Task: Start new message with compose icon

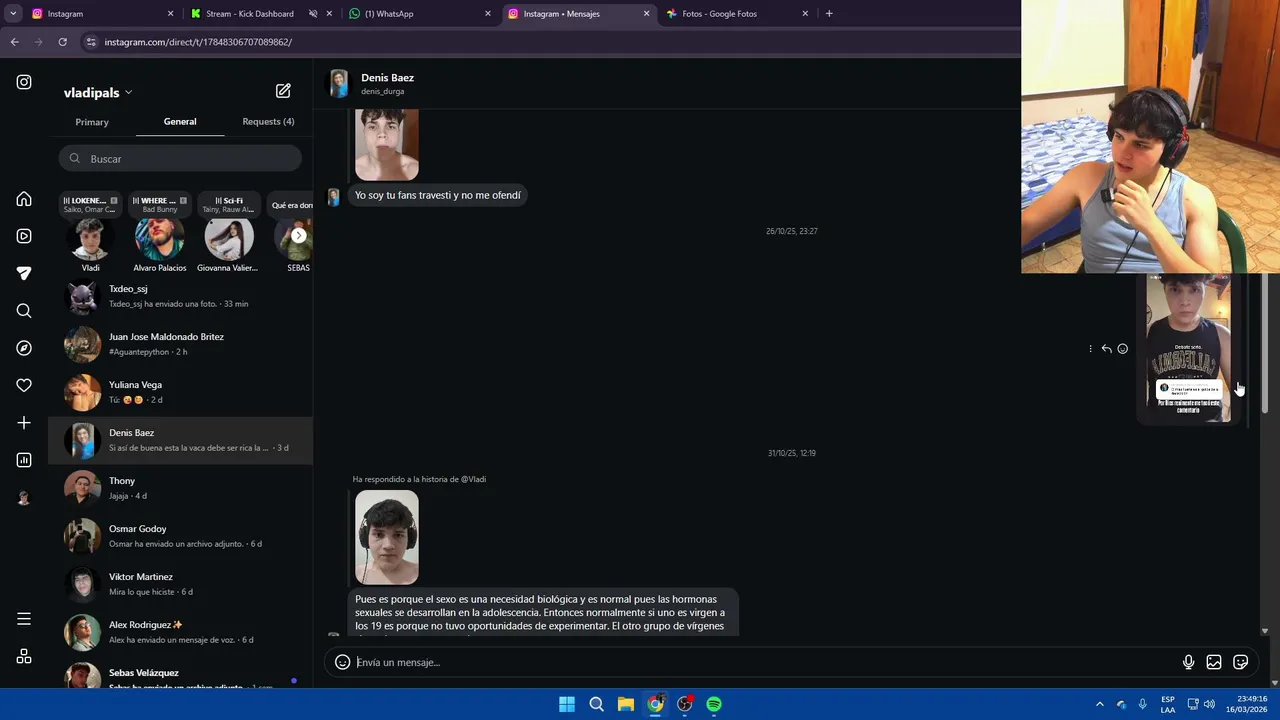Action: pyautogui.click(x=283, y=91)
